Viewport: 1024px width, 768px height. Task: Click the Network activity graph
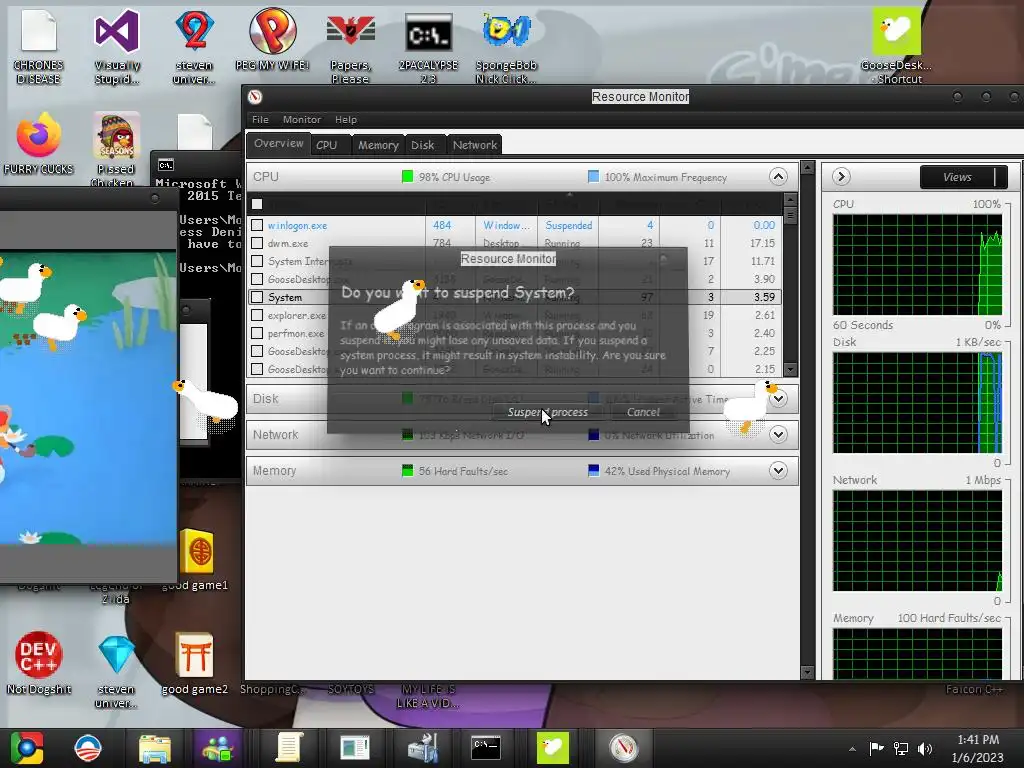click(x=917, y=541)
